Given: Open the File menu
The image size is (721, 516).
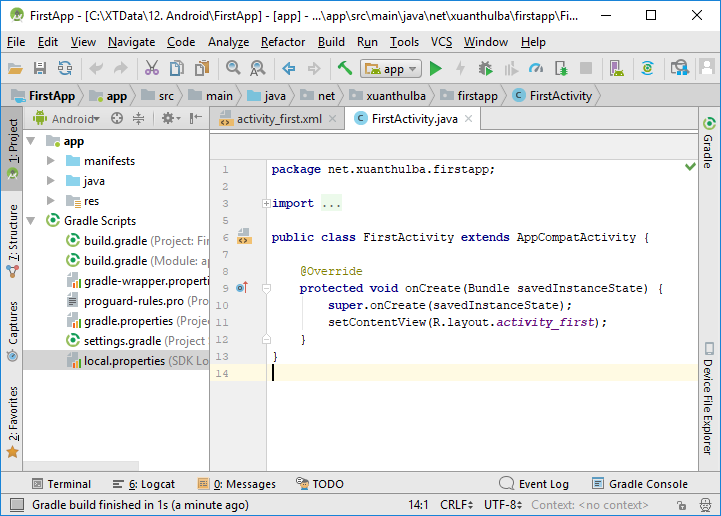Looking at the screenshot, I should 16,42.
